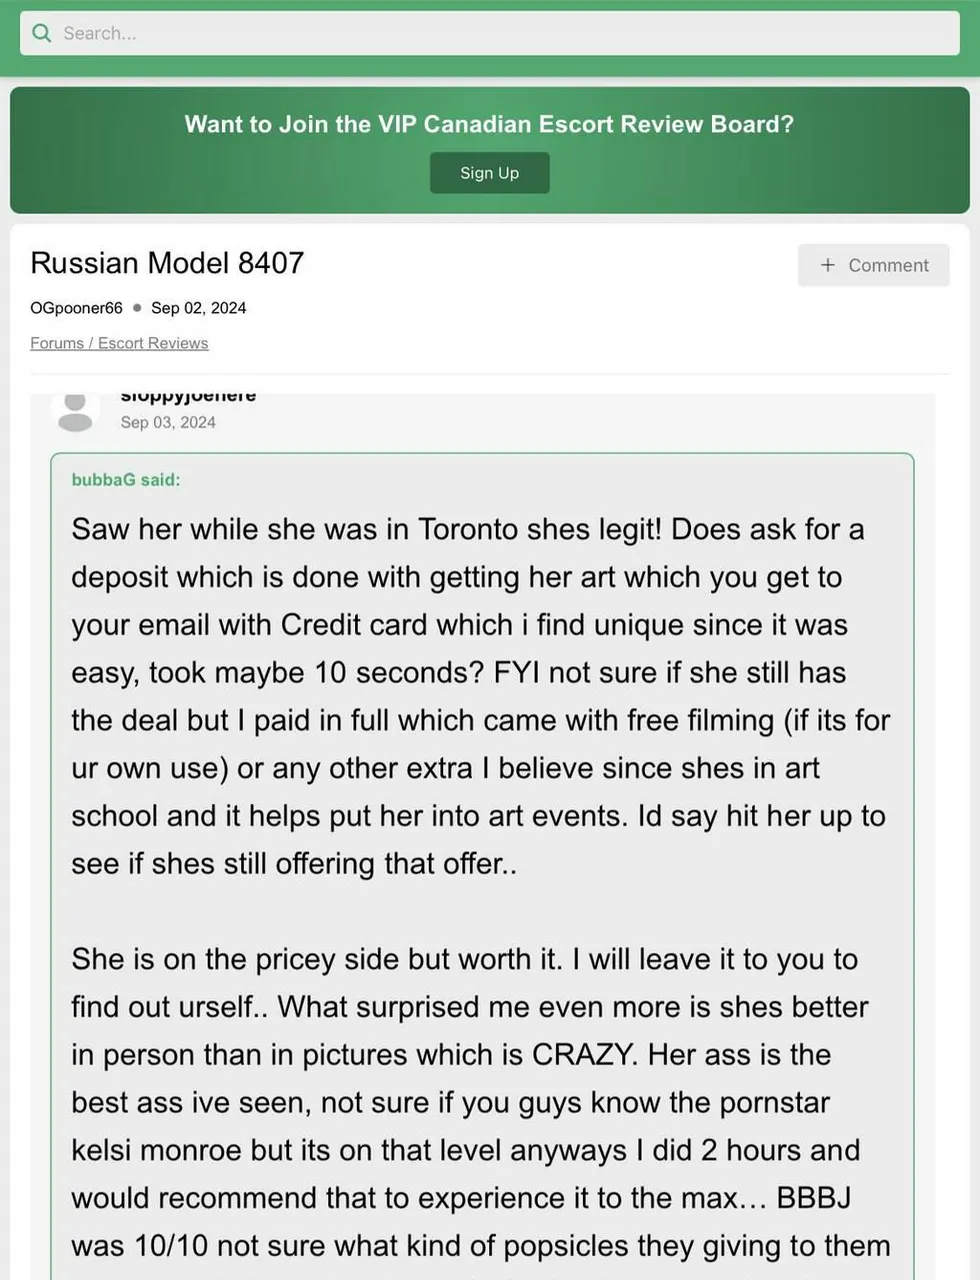Focus the Search input field
The image size is (980, 1280).
coord(500,33)
